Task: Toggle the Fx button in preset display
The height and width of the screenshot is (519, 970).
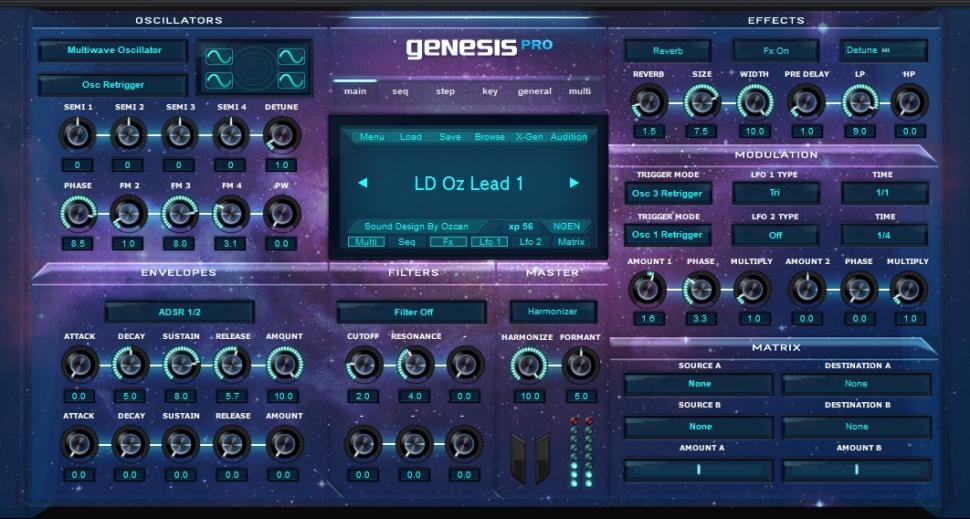Action: coord(448,242)
